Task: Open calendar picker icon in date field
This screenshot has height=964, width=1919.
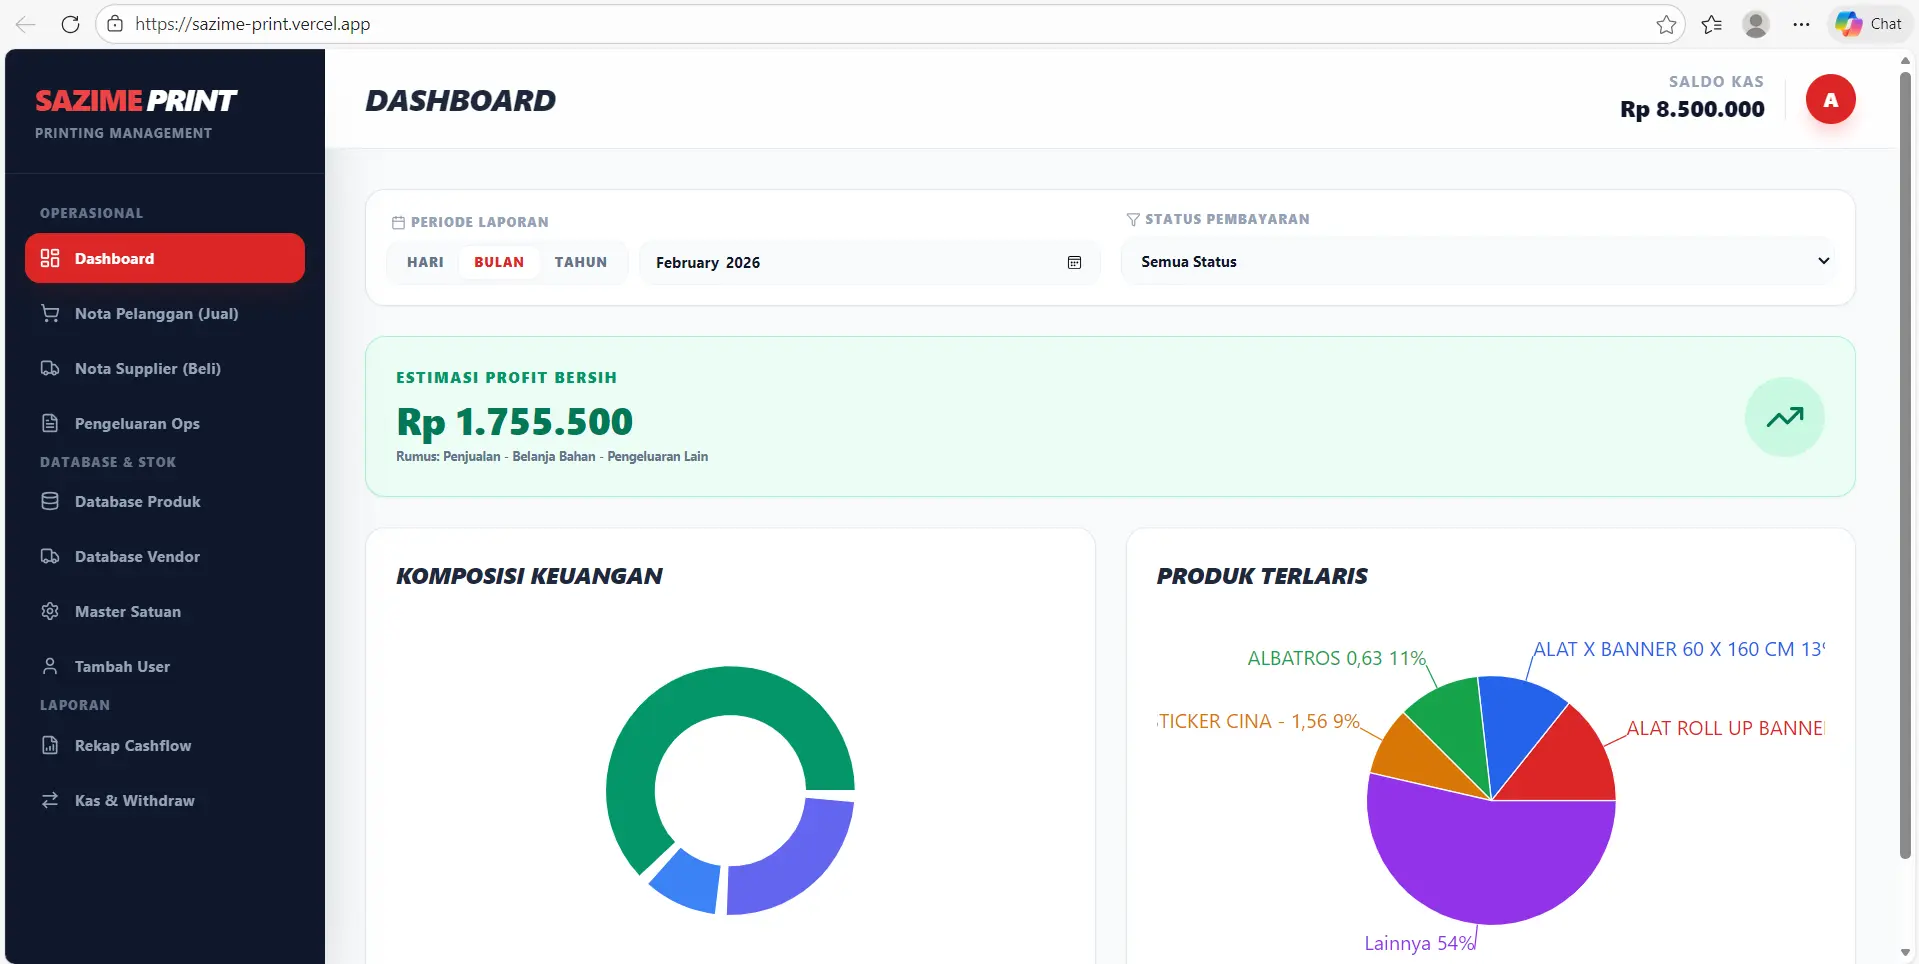Action: (1074, 262)
